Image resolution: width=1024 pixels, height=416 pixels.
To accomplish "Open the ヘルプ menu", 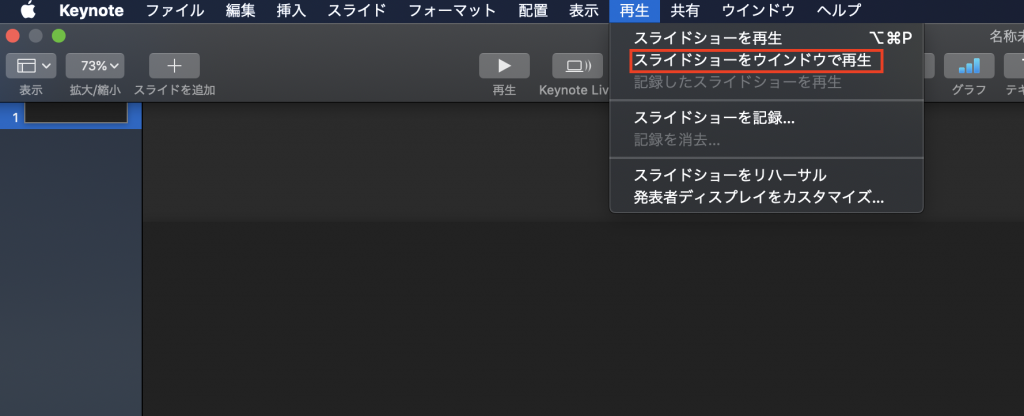I will pyautogui.click(x=839, y=10).
